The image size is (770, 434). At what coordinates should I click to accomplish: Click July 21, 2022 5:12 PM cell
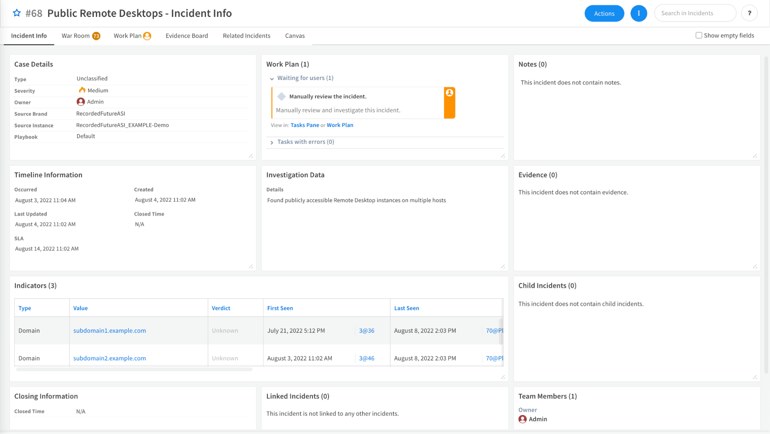(x=296, y=330)
